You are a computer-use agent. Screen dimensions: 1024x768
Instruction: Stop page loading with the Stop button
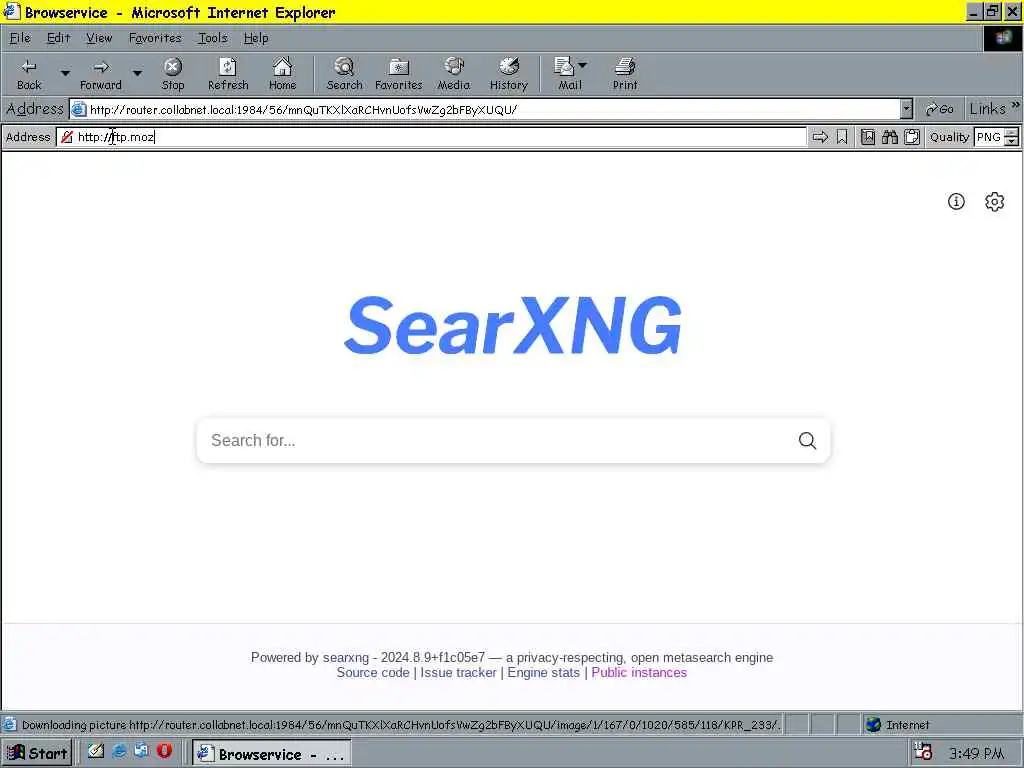(x=173, y=74)
